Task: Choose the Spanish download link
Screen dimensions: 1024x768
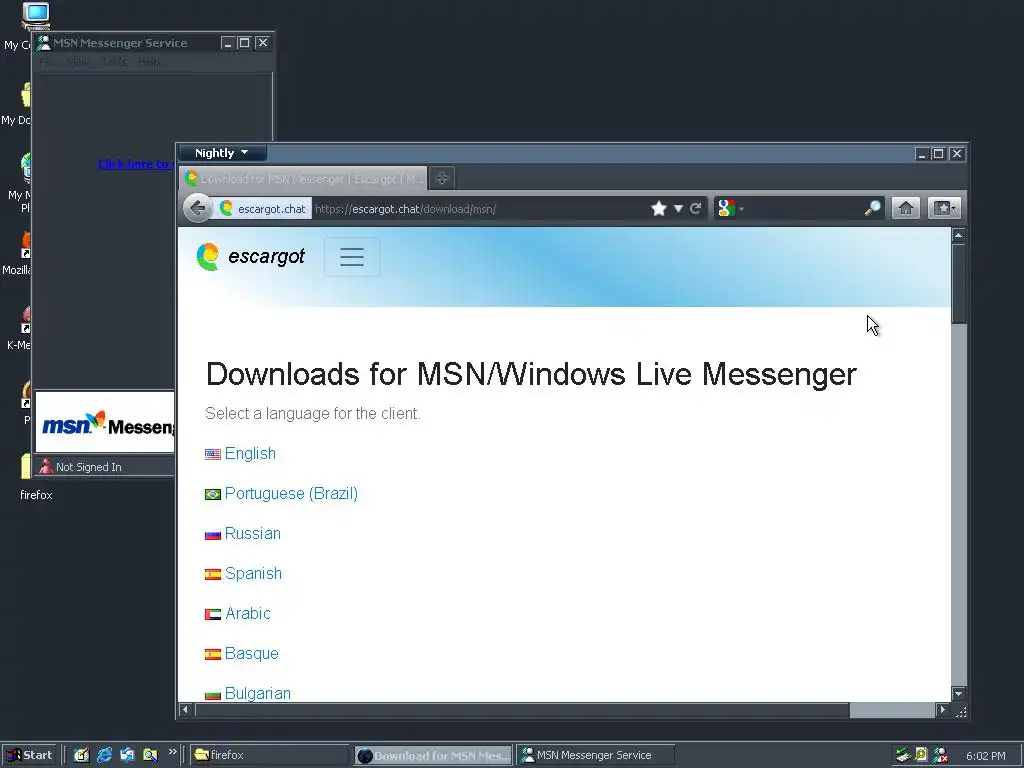Action: tap(253, 573)
